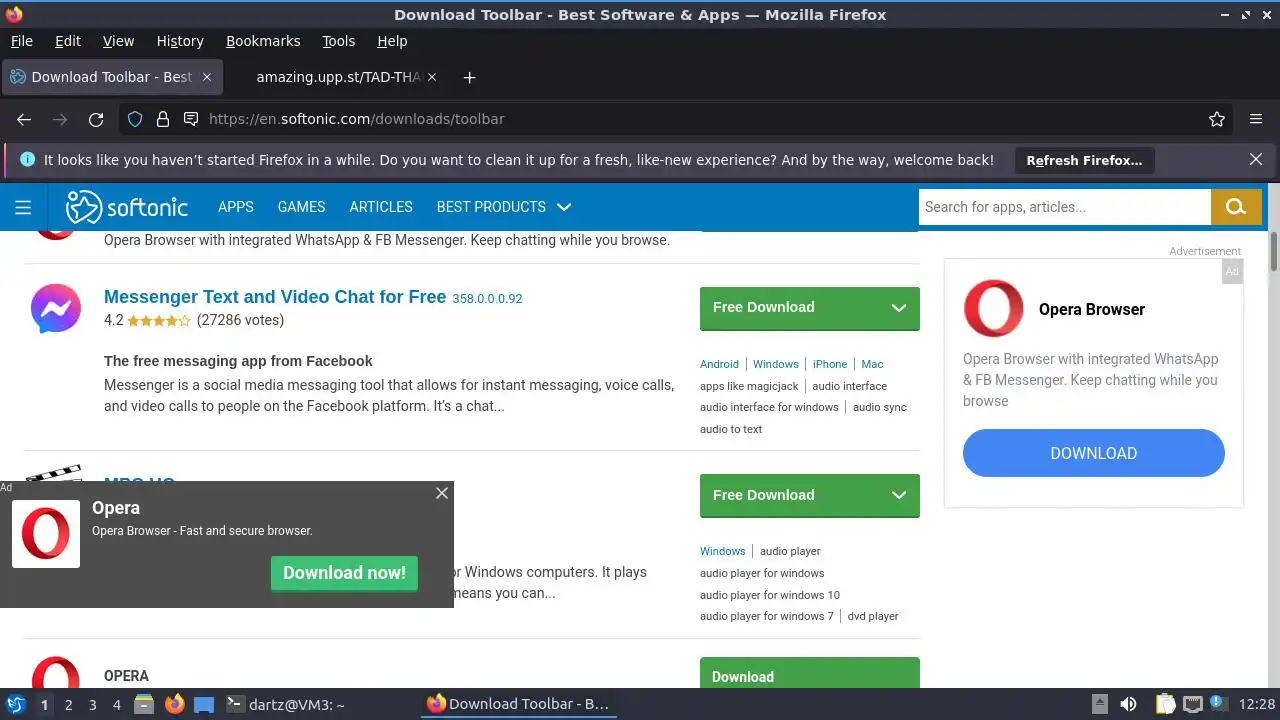Click the orange search magnifier button

pos(1236,207)
